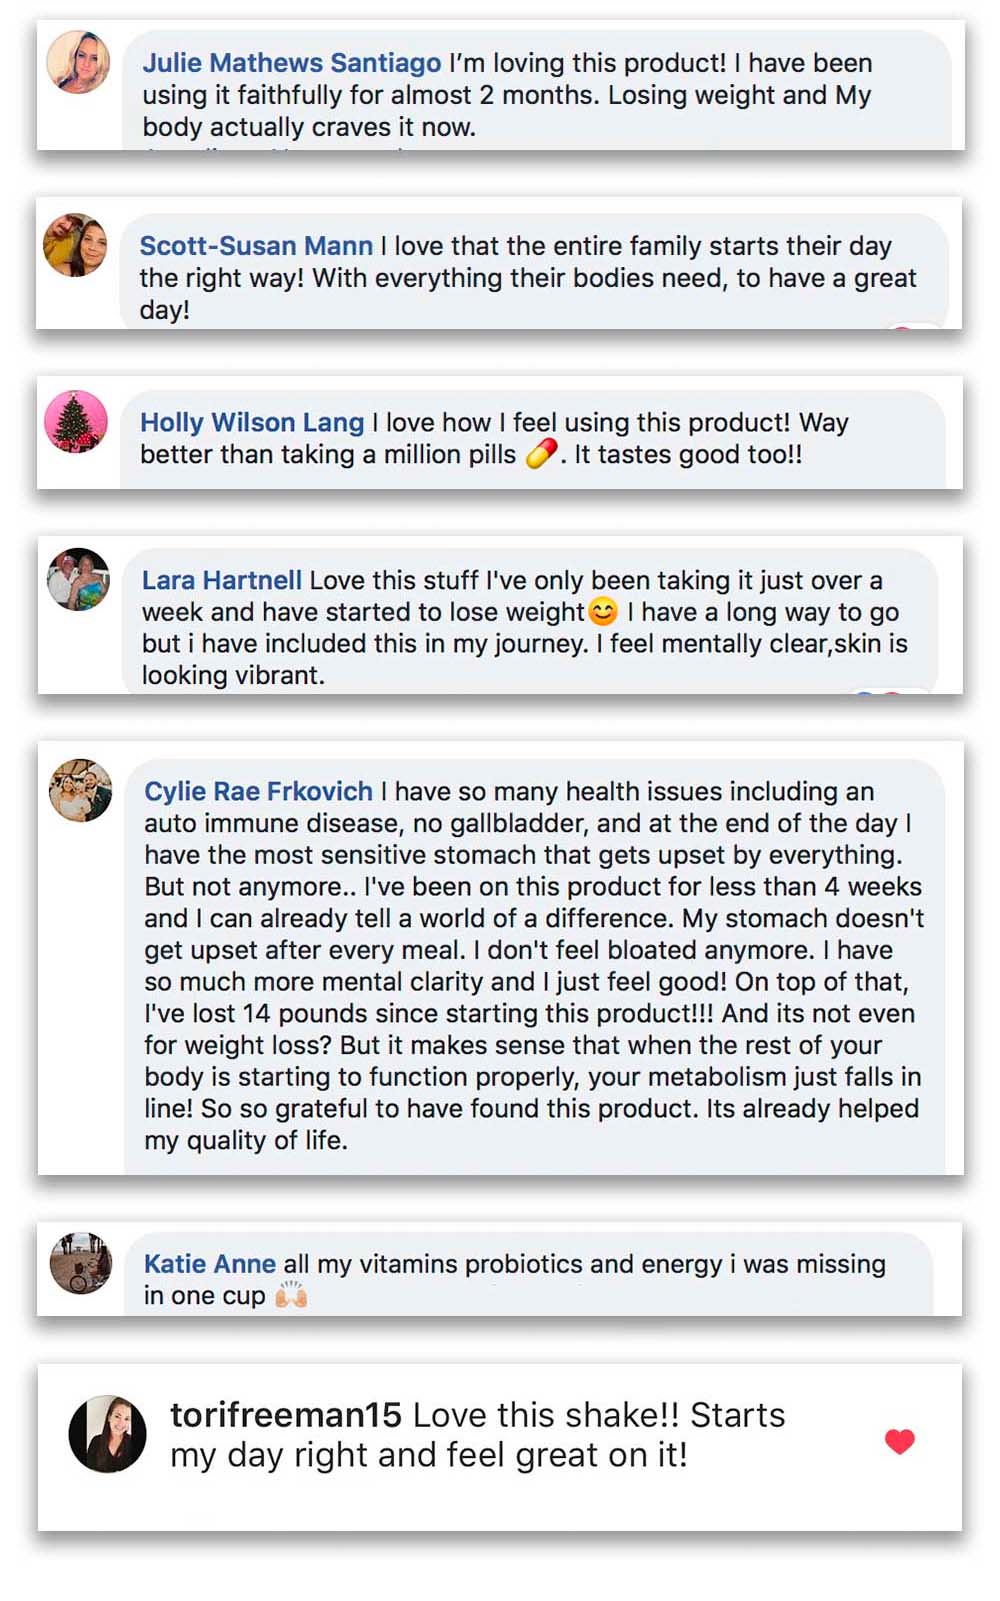Click Katie Anne's profile picture

click(x=80, y=1263)
